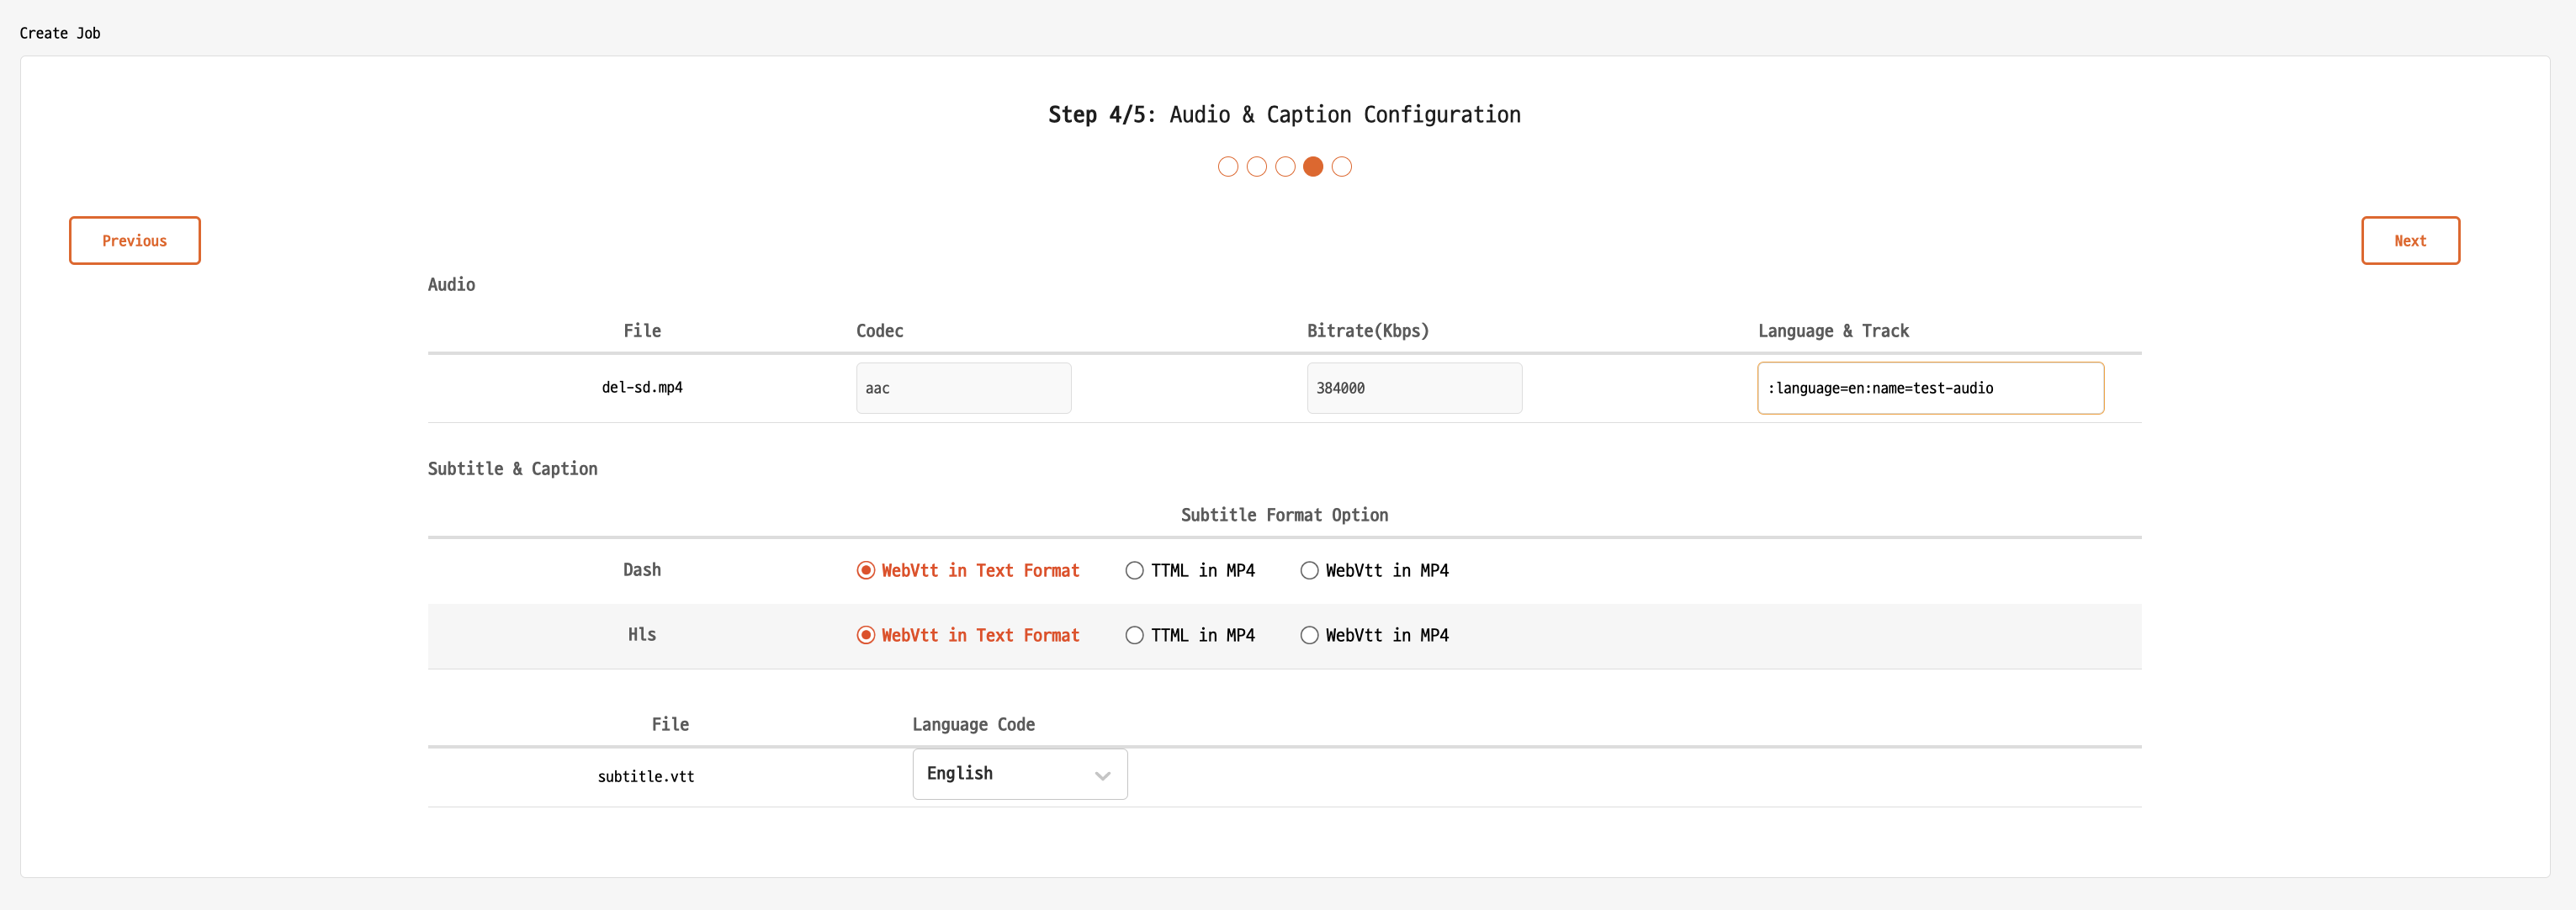Select Dash WebVtt in Text Format
The height and width of the screenshot is (910, 2576).
866,570
